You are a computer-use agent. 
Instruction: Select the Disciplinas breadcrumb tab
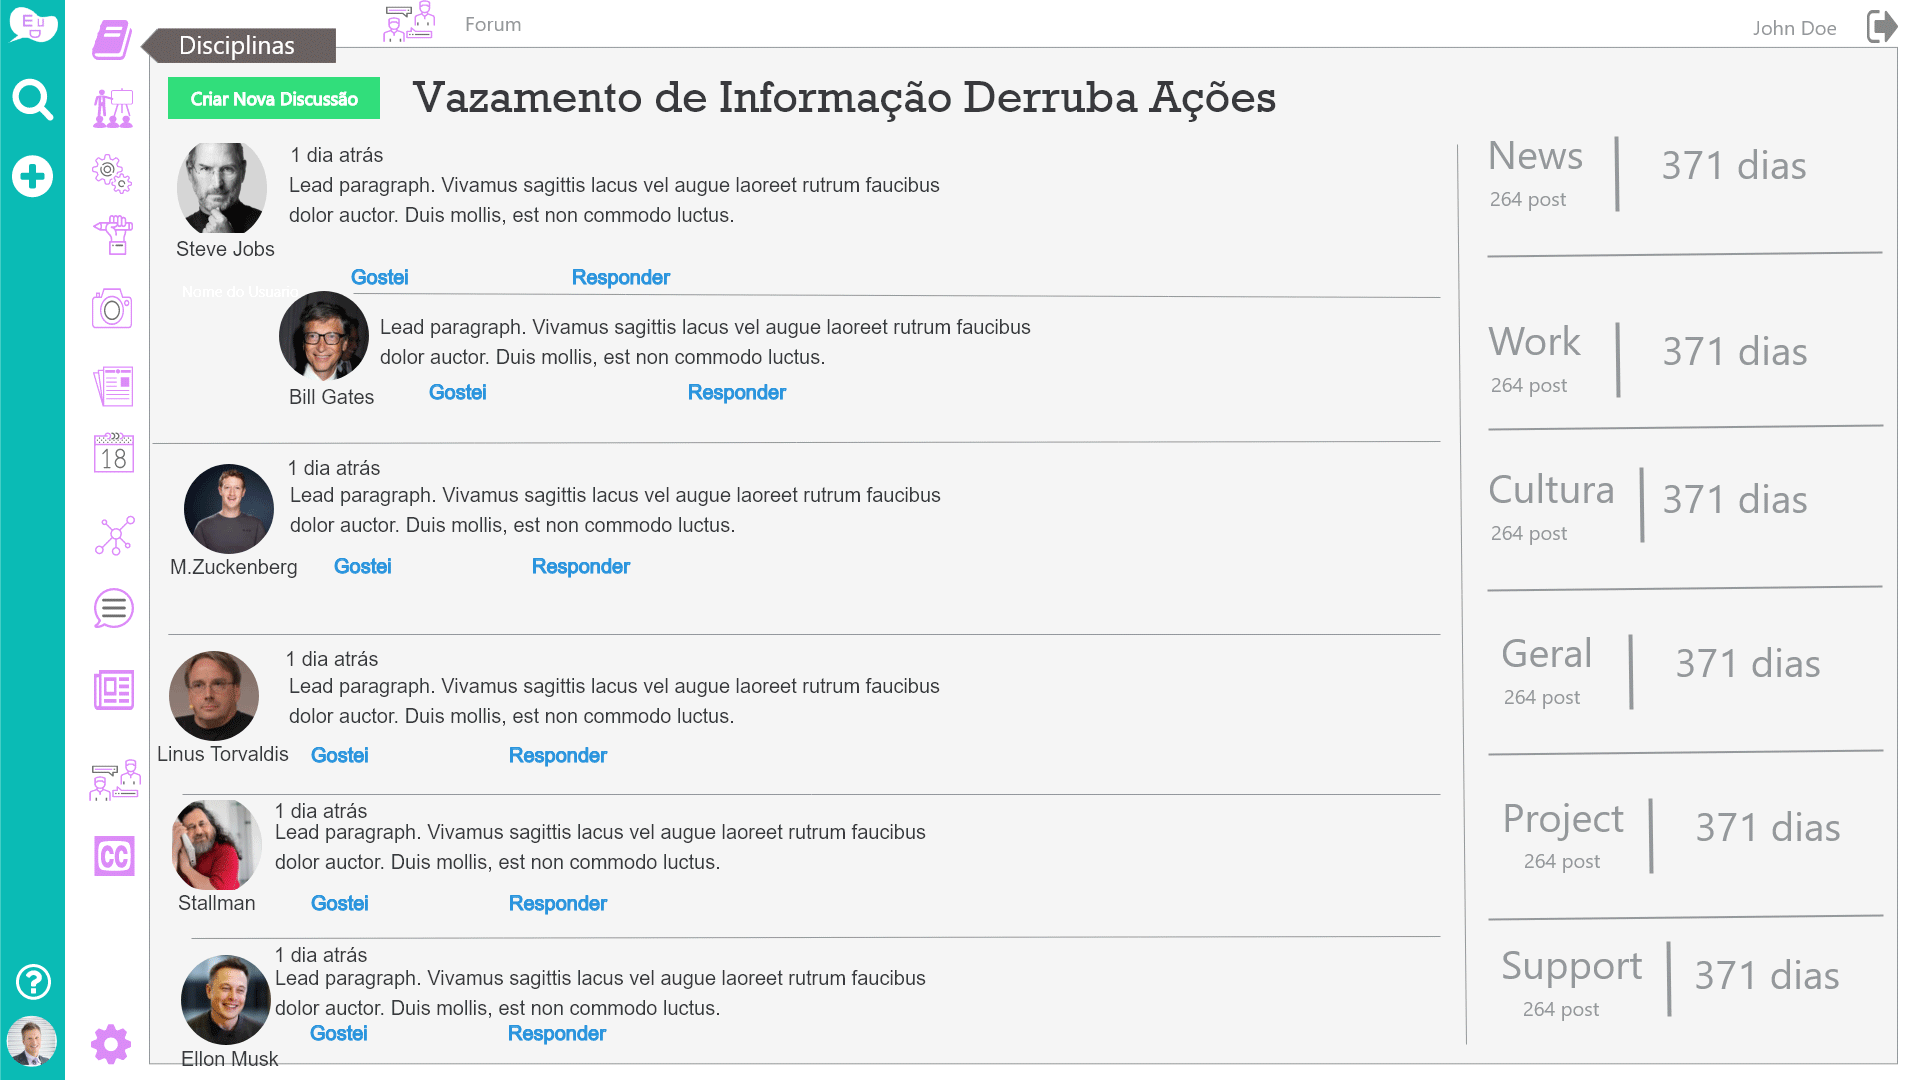point(237,45)
